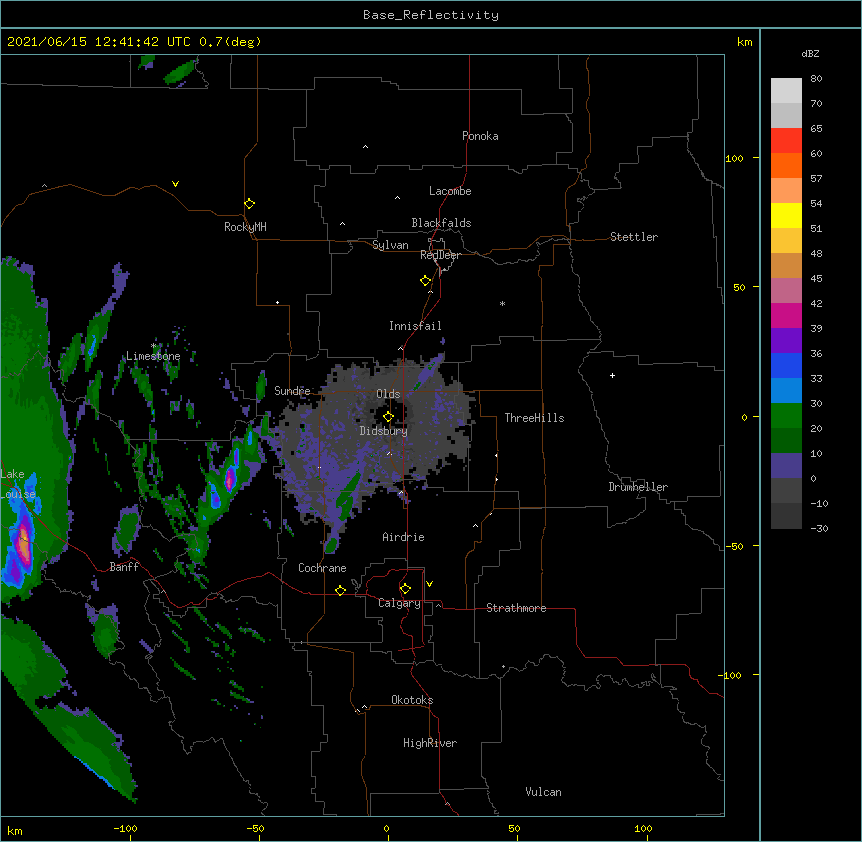Select the Airdrie city label
The height and width of the screenshot is (842, 862).
click(x=403, y=537)
